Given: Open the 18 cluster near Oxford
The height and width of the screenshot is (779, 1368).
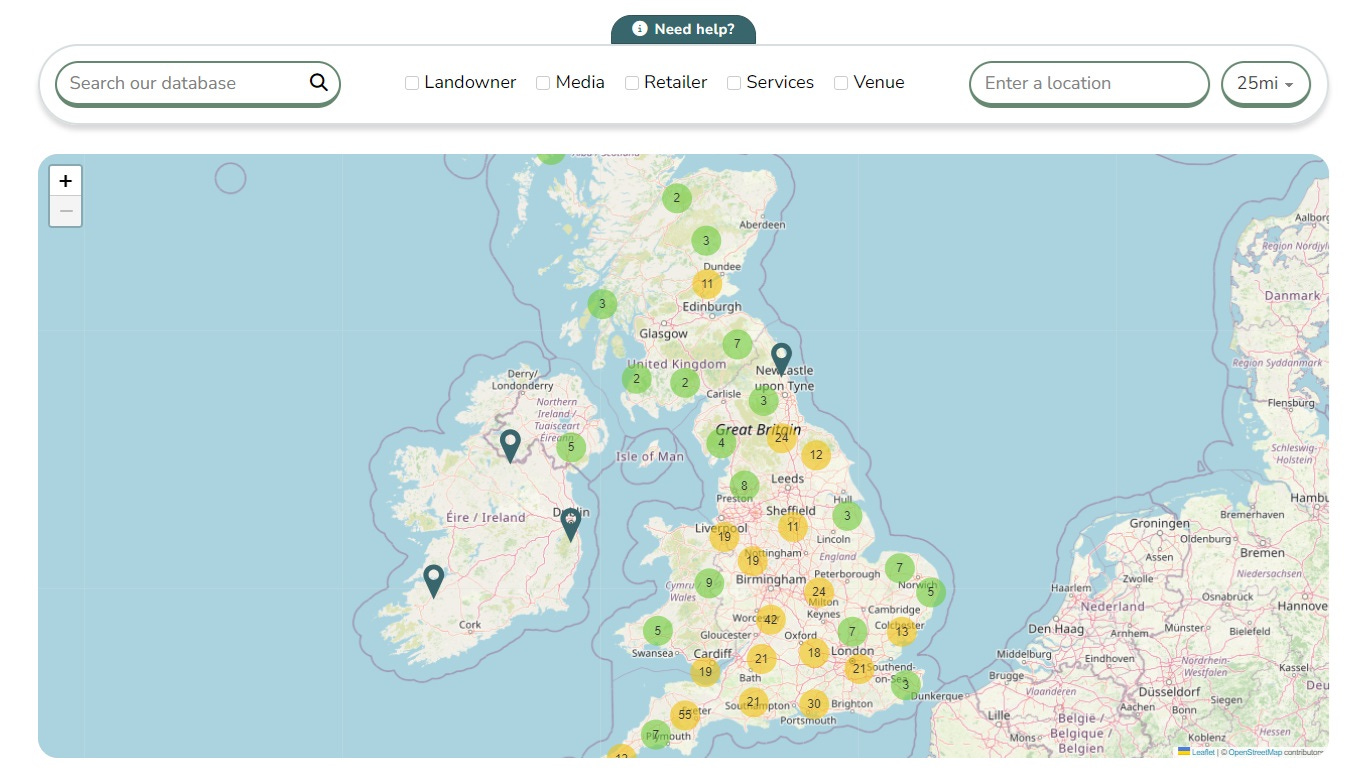Looking at the screenshot, I should pyautogui.click(x=814, y=653).
